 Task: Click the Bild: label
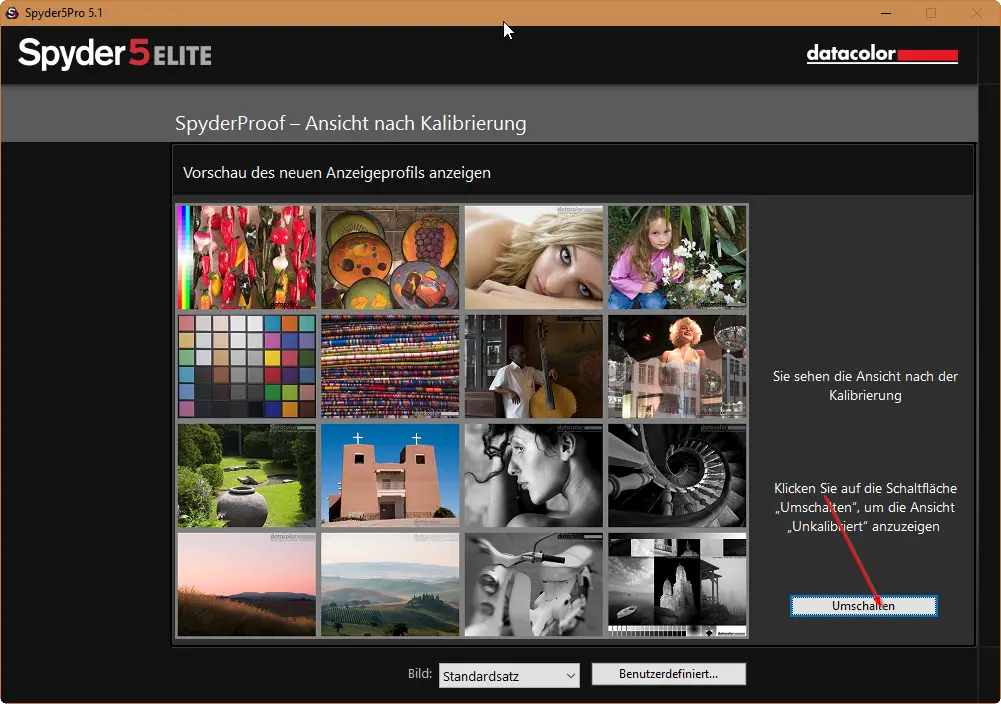(x=420, y=673)
